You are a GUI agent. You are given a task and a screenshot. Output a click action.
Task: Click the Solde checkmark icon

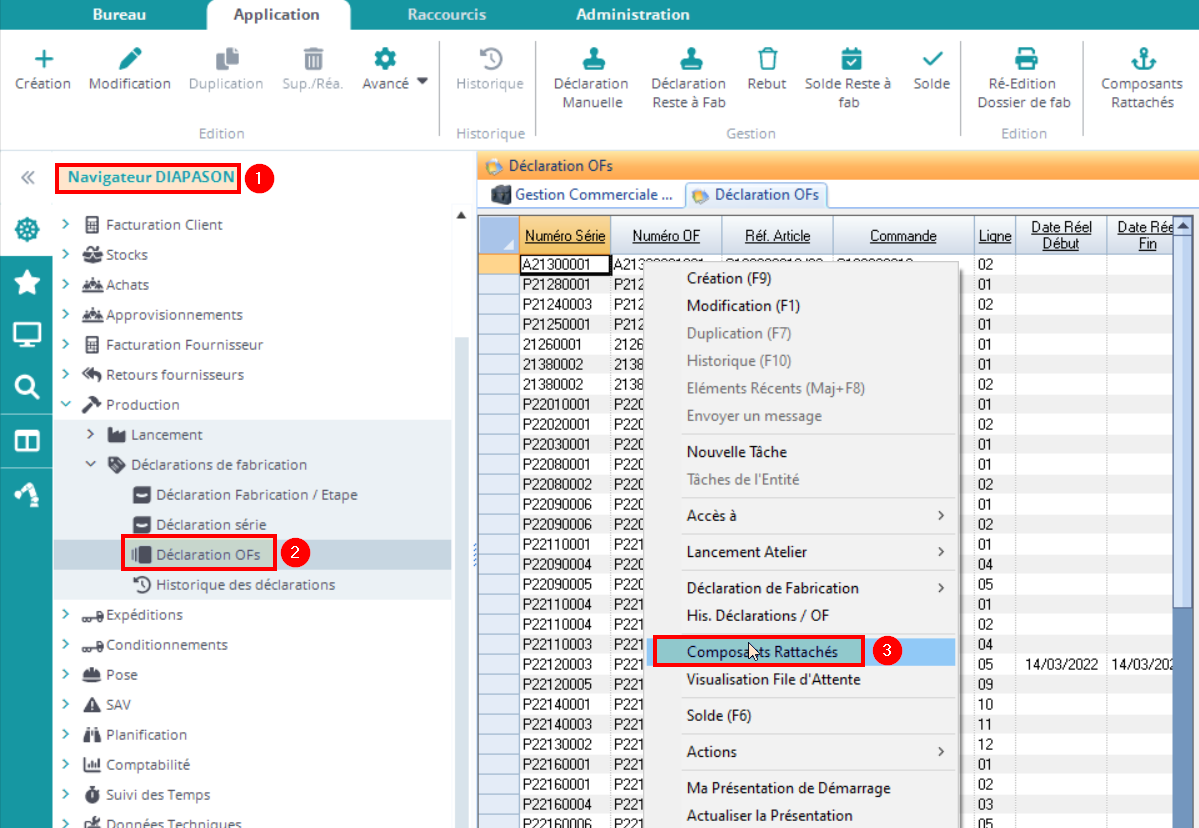[932, 58]
